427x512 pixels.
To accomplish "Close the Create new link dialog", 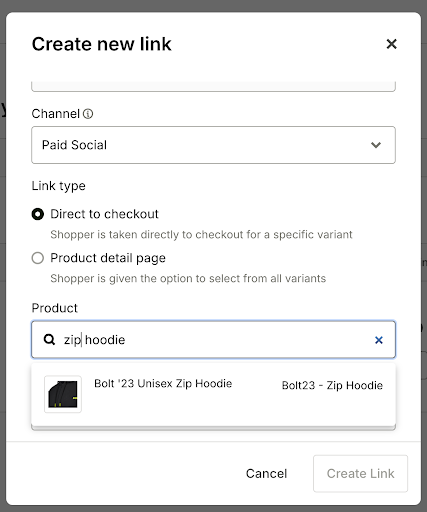I will click(x=391, y=44).
